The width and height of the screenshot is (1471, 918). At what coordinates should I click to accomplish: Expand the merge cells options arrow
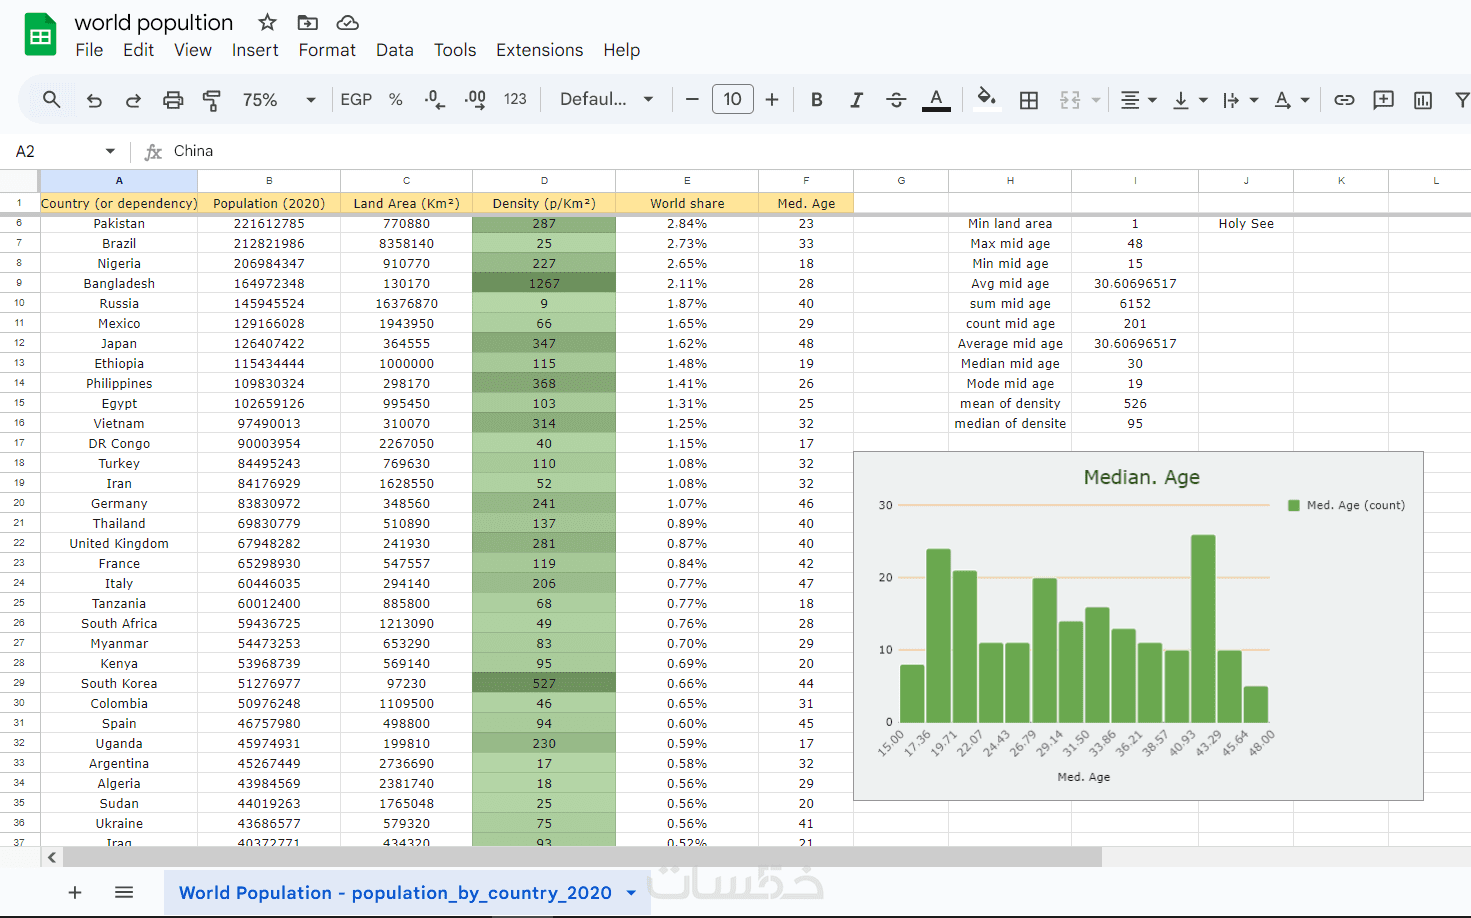point(1096,100)
